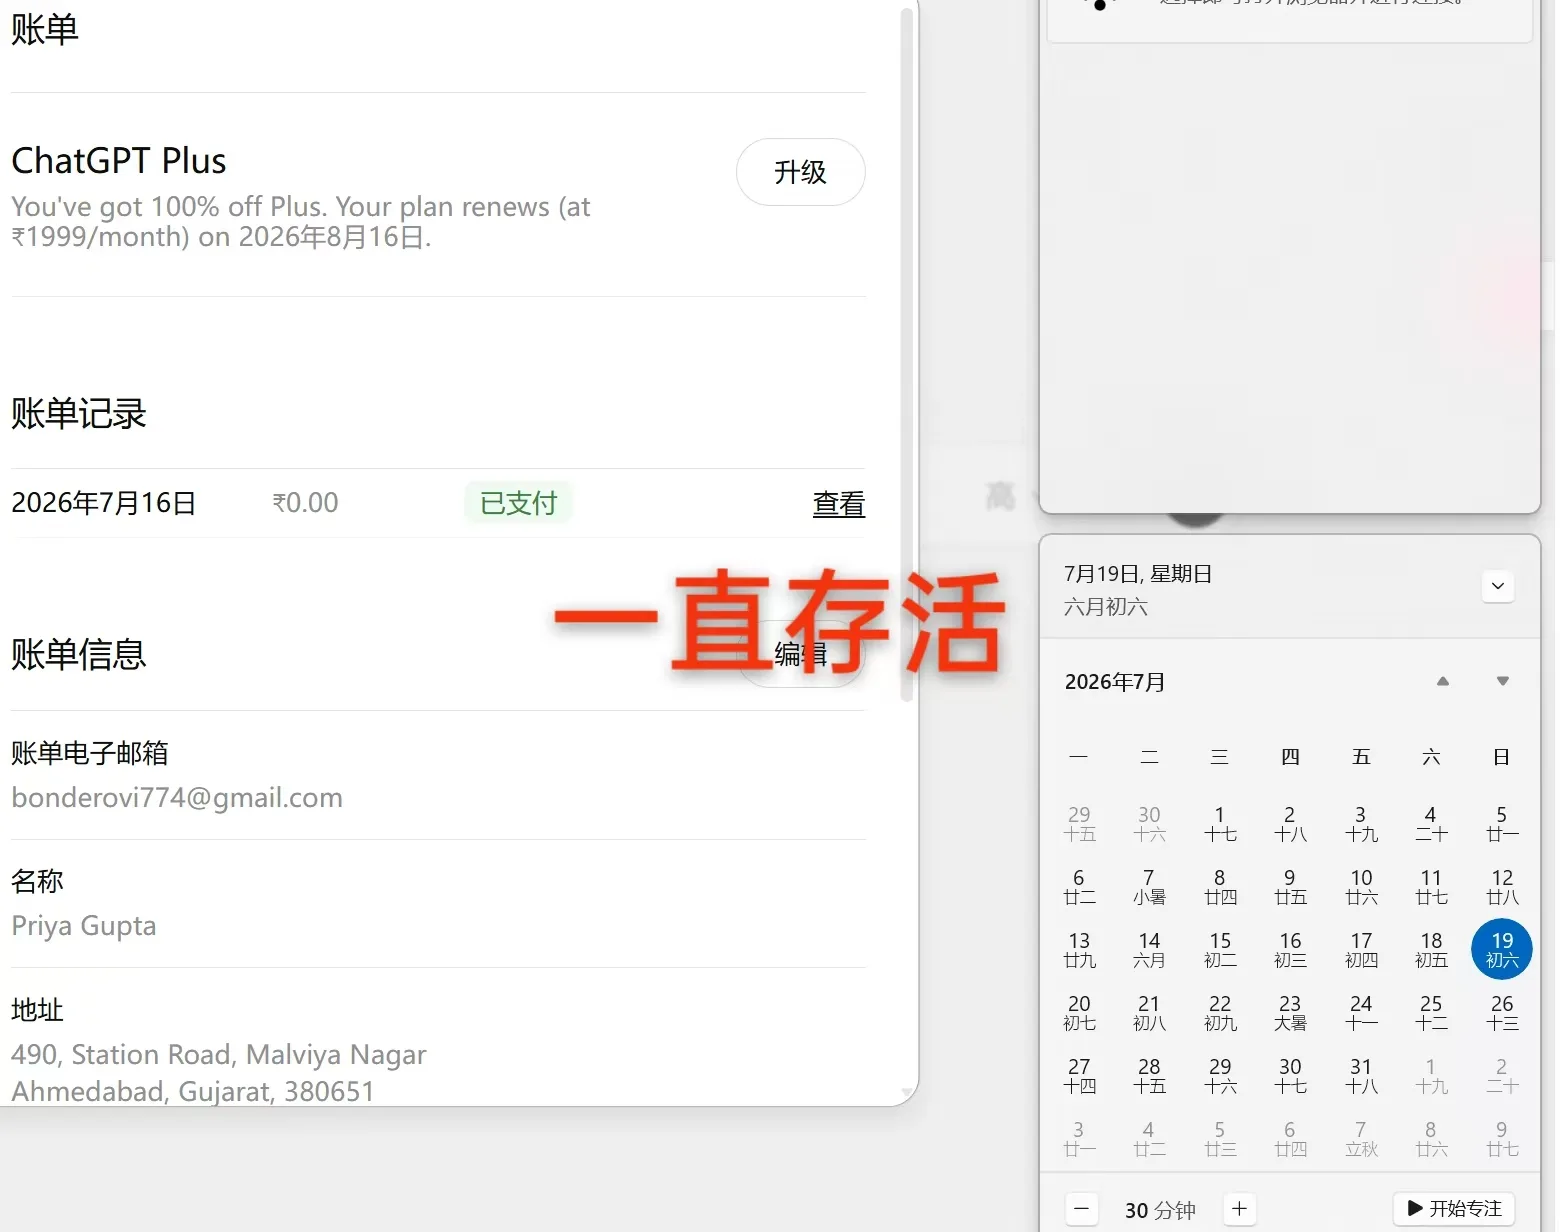
Task: Increase focus time with the plus button
Action: 1239,1209
